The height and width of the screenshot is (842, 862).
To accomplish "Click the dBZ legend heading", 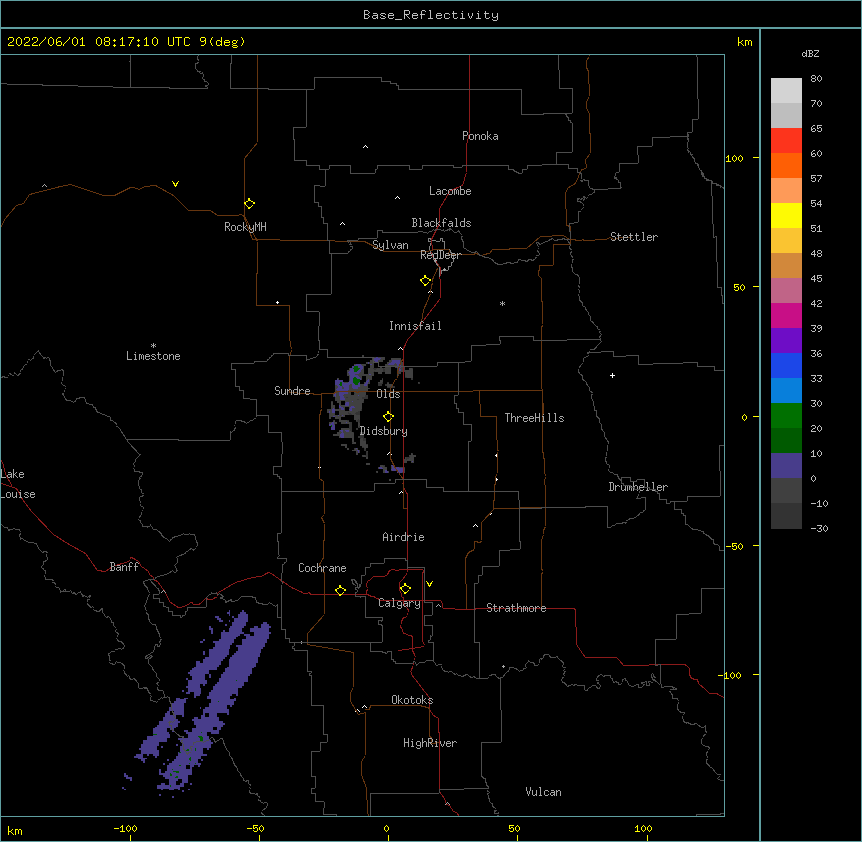I will point(810,54).
